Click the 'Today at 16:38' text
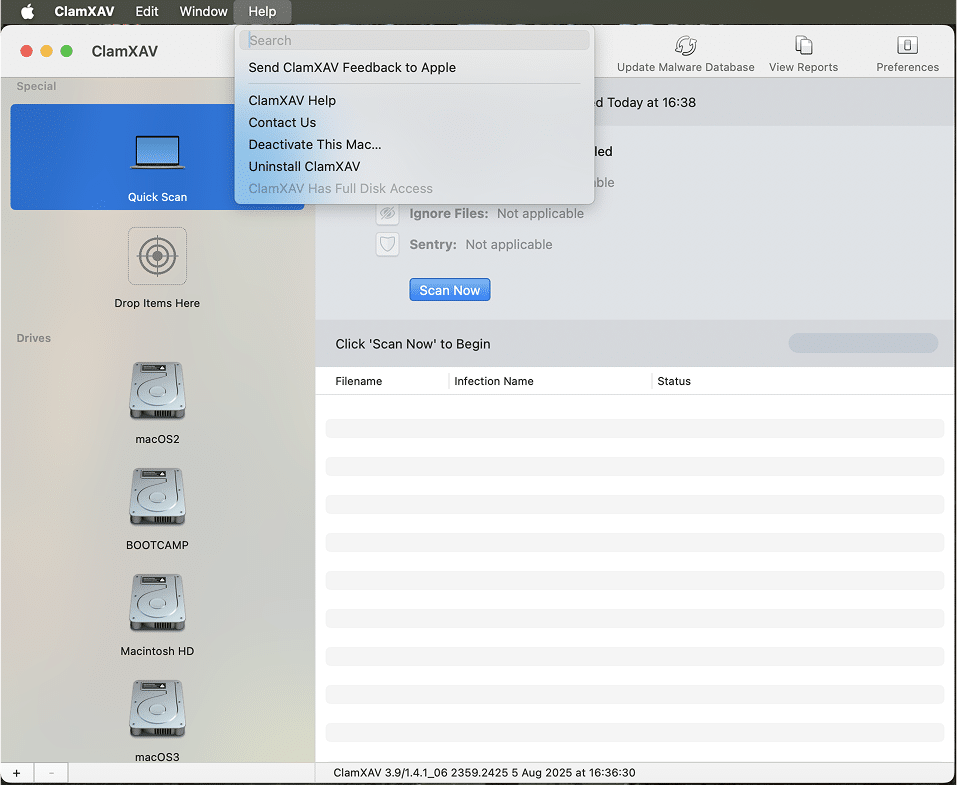The width and height of the screenshot is (957, 785). tap(651, 103)
